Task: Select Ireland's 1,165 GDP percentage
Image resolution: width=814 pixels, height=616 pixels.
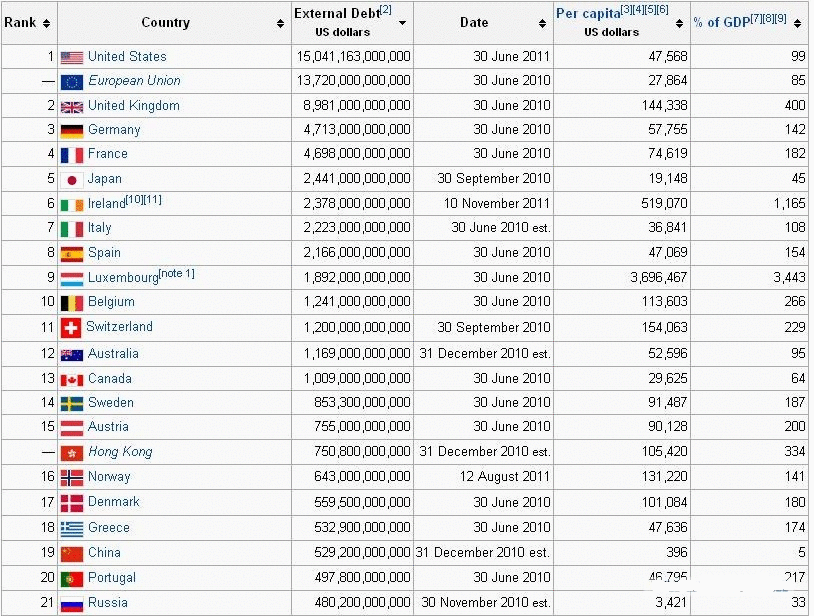Action: pos(790,203)
